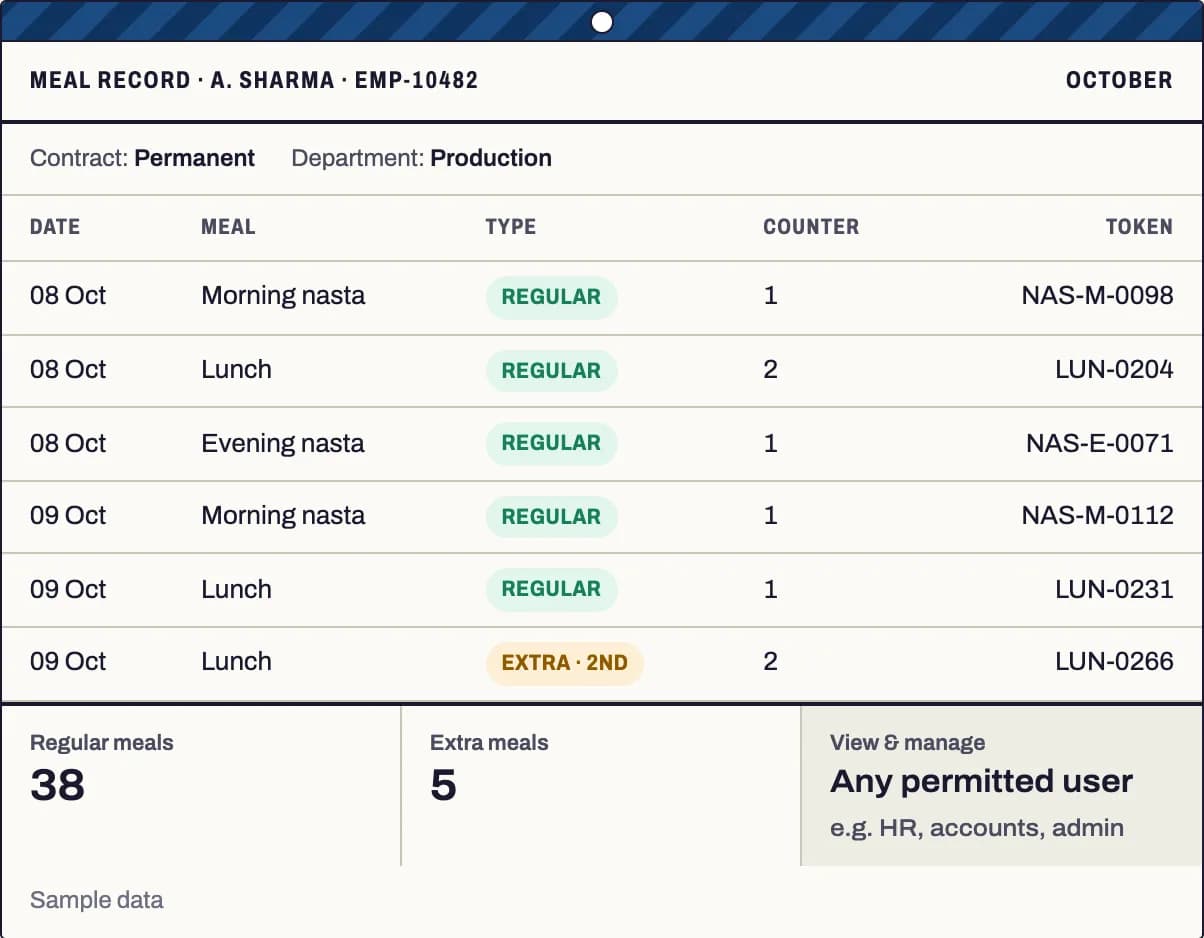This screenshot has width=1204, height=938.
Task: Click REGULAR badge in LUN-0231 row
Action: coord(551,589)
